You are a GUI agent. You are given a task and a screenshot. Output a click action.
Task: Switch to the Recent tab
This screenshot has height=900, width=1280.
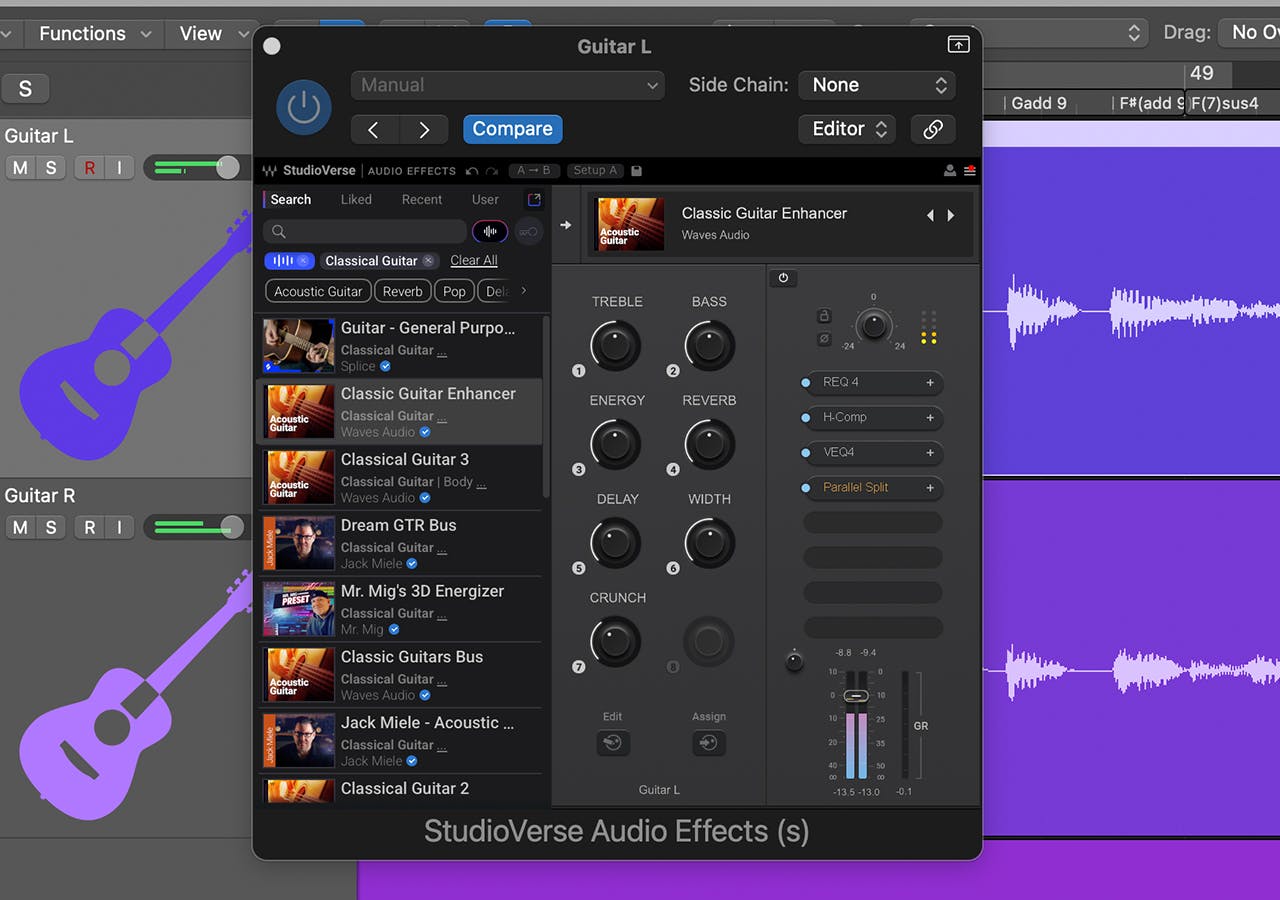422,200
